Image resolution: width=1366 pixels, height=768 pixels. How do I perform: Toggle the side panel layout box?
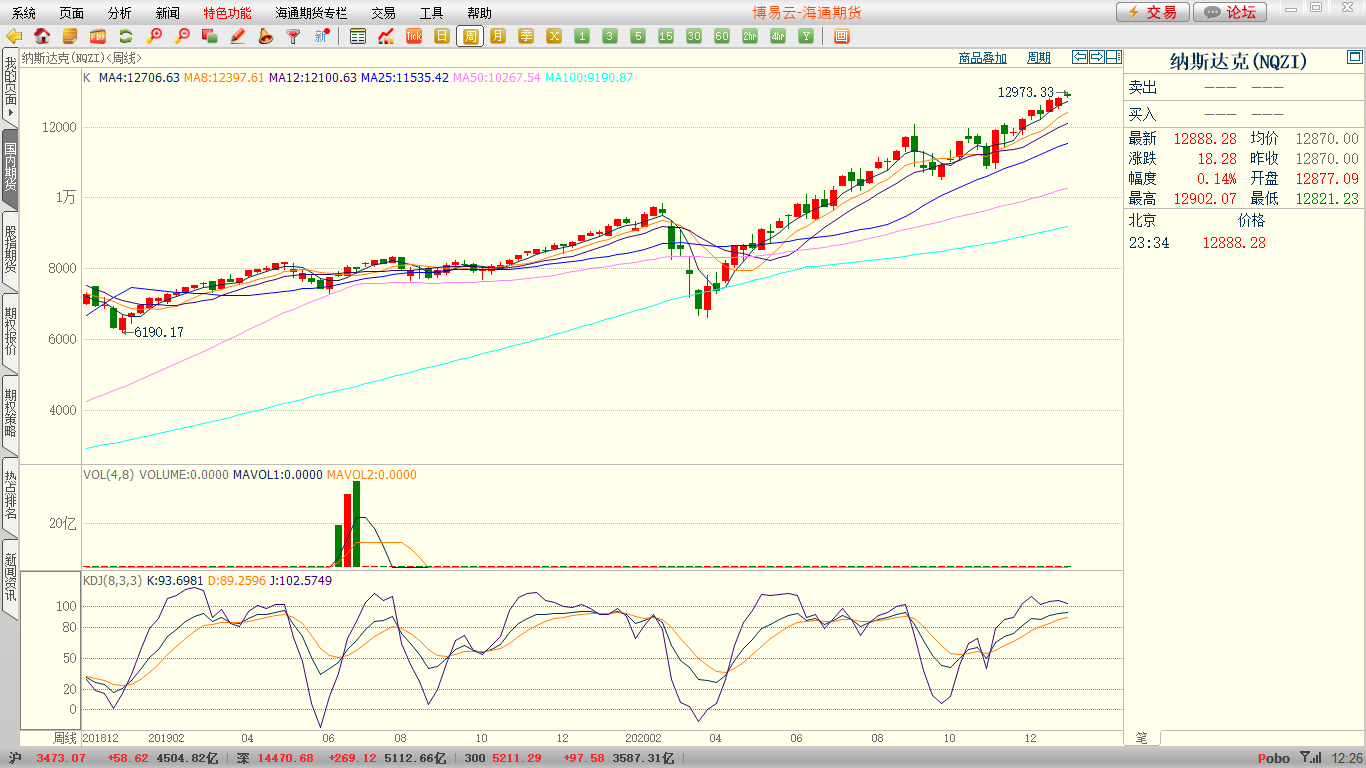(1114, 57)
